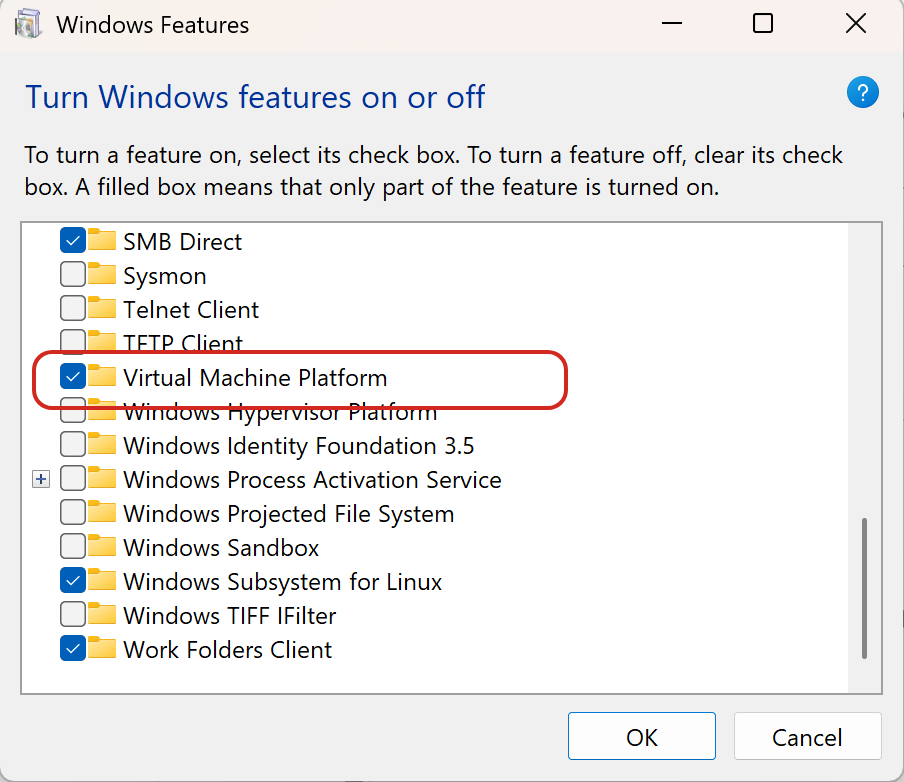Click the Cancel button
The height and width of the screenshot is (782, 904).
click(807, 737)
